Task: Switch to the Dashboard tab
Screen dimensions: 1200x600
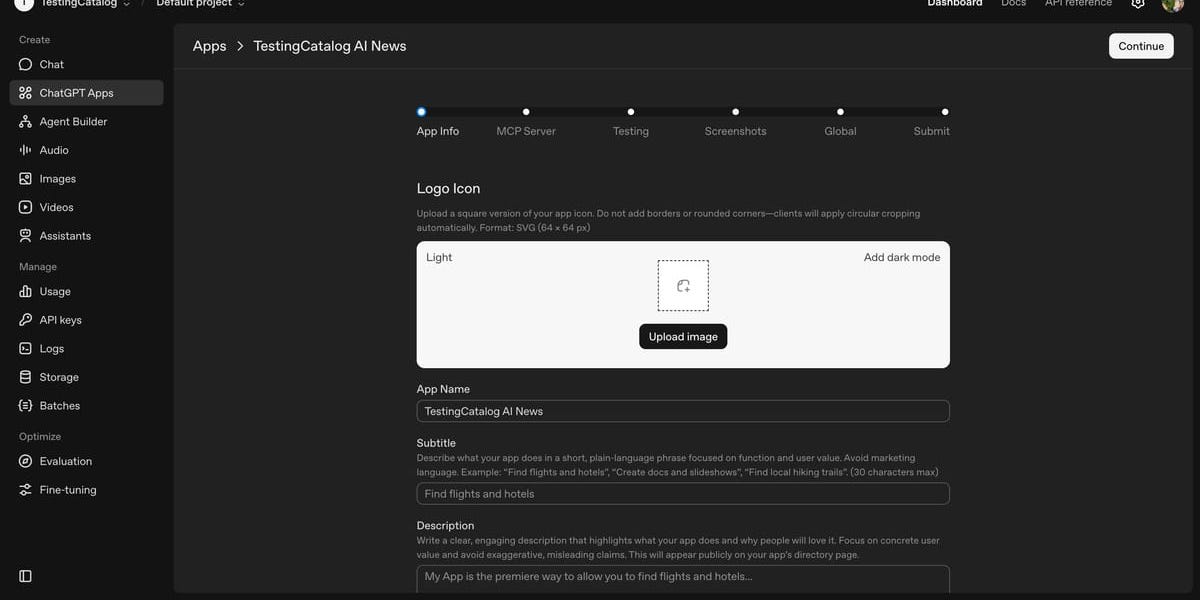Action: [x=955, y=3]
